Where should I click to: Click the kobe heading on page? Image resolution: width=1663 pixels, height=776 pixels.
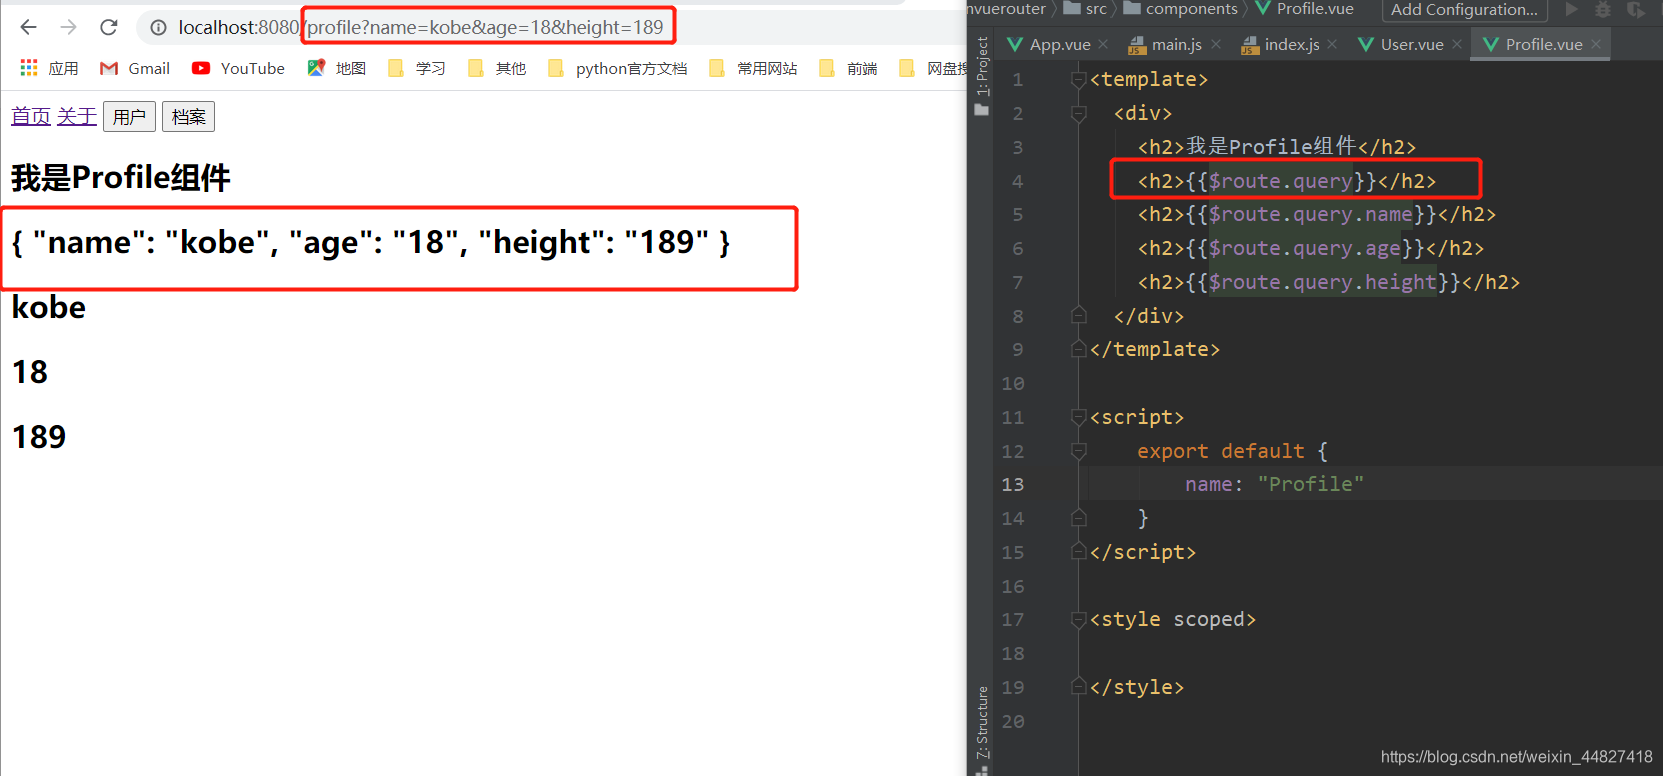49,307
